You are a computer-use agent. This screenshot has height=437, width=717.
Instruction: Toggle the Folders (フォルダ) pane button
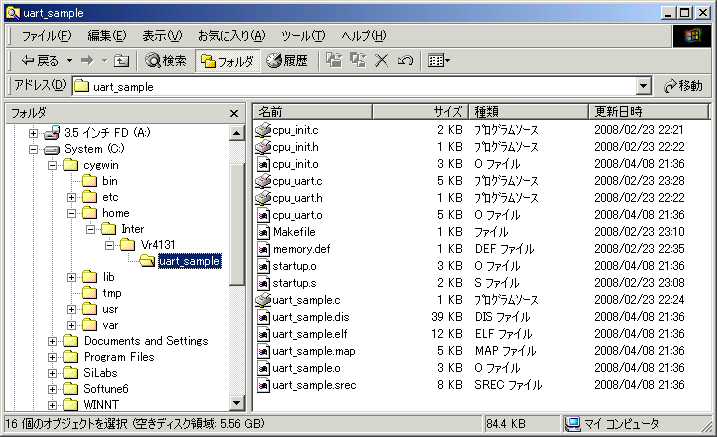pyautogui.click(x=227, y=61)
